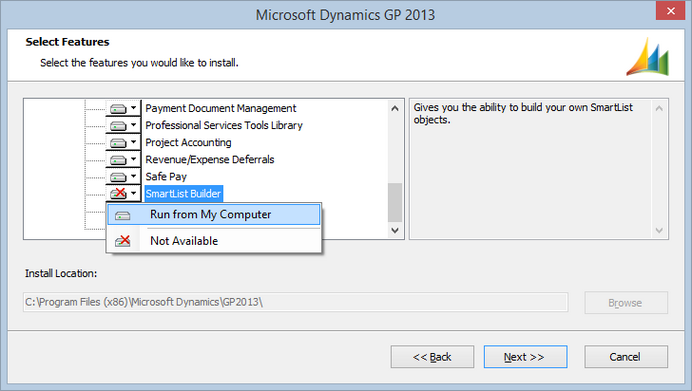
Task: Click the SmartList Builder red X icon
Action: click(x=118, y=193)
